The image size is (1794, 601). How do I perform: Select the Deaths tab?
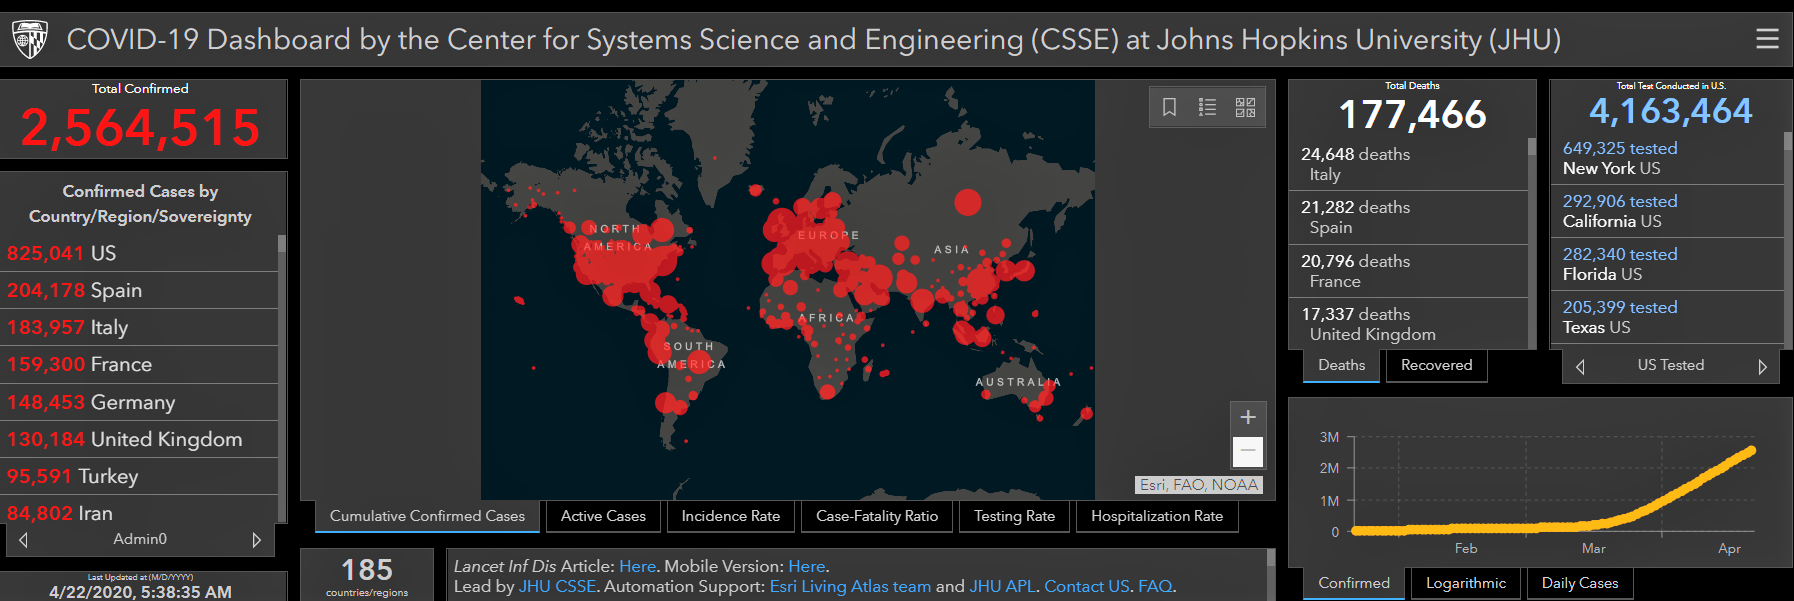1341,365
